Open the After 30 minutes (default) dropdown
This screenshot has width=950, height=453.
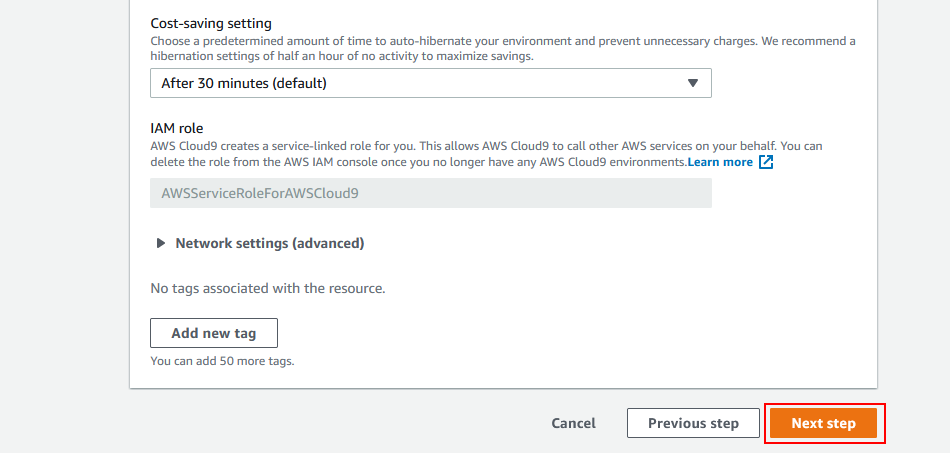tap(430, 83)
